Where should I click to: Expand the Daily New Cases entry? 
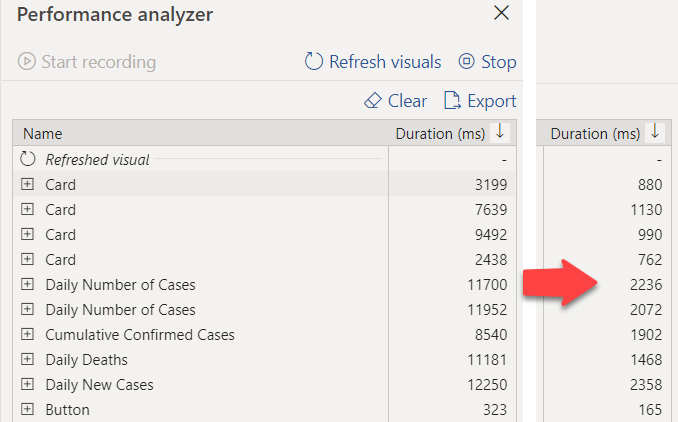click(x=27, y=384)
